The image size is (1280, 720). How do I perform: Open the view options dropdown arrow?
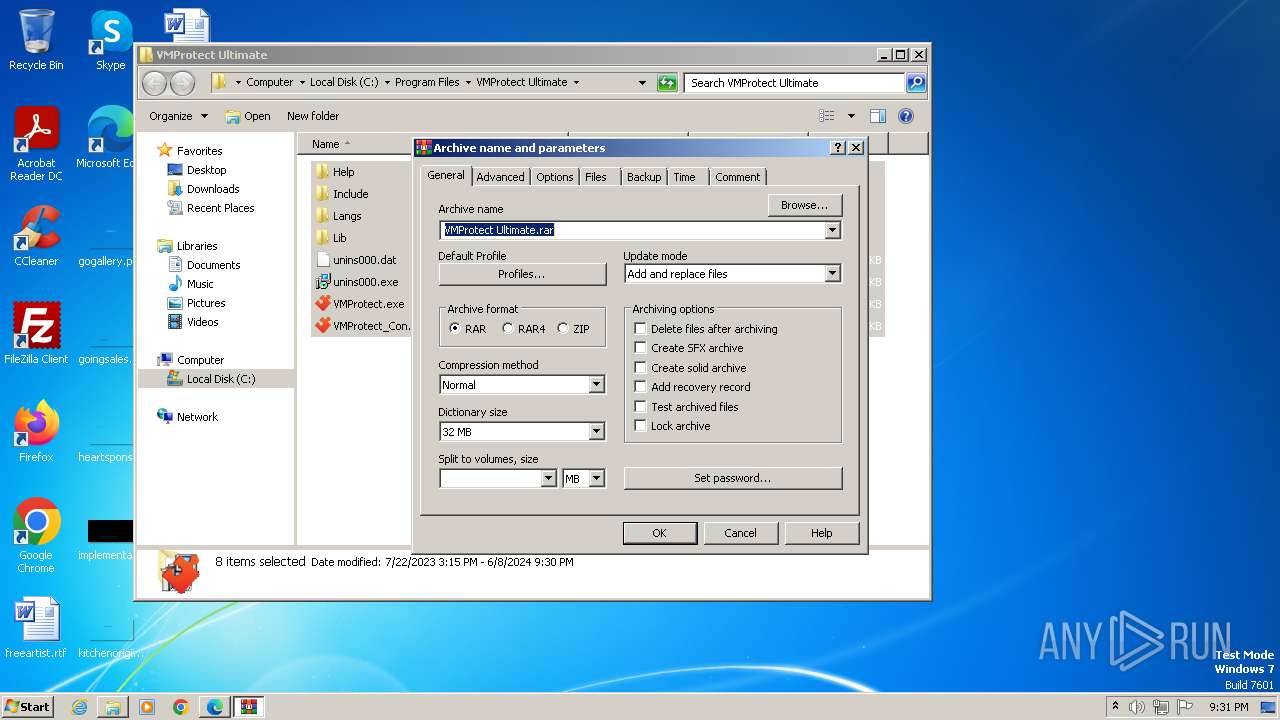click(851, 116)
